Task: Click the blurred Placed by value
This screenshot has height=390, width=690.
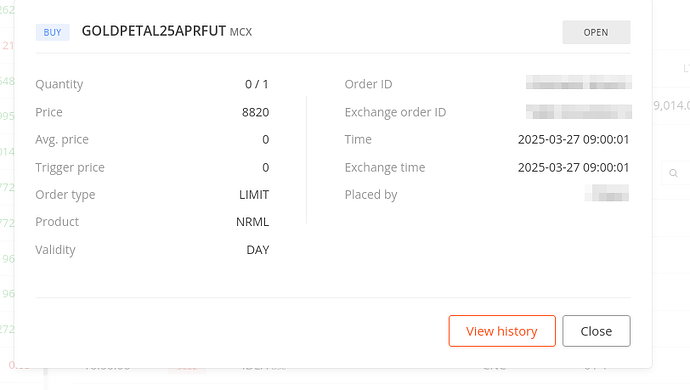Action: coord(607,193)
